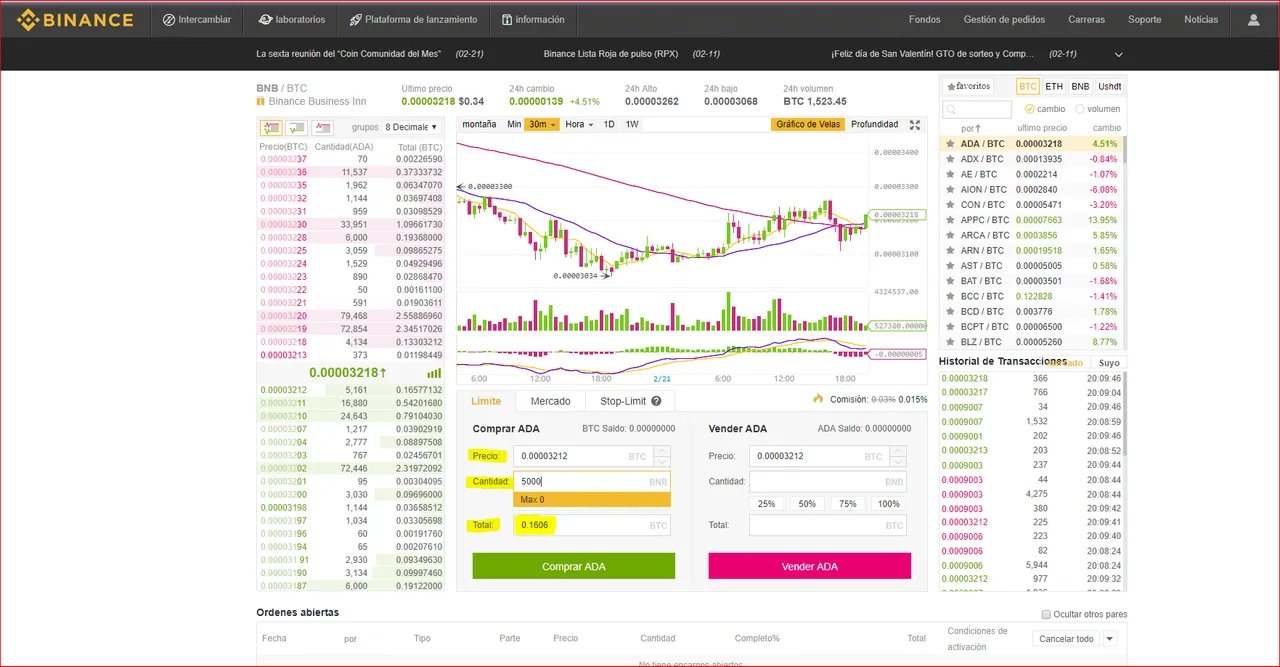Adjust buy price stepper arrows
The width and height of the screenshot is (1280, 667).
[662, 456]
